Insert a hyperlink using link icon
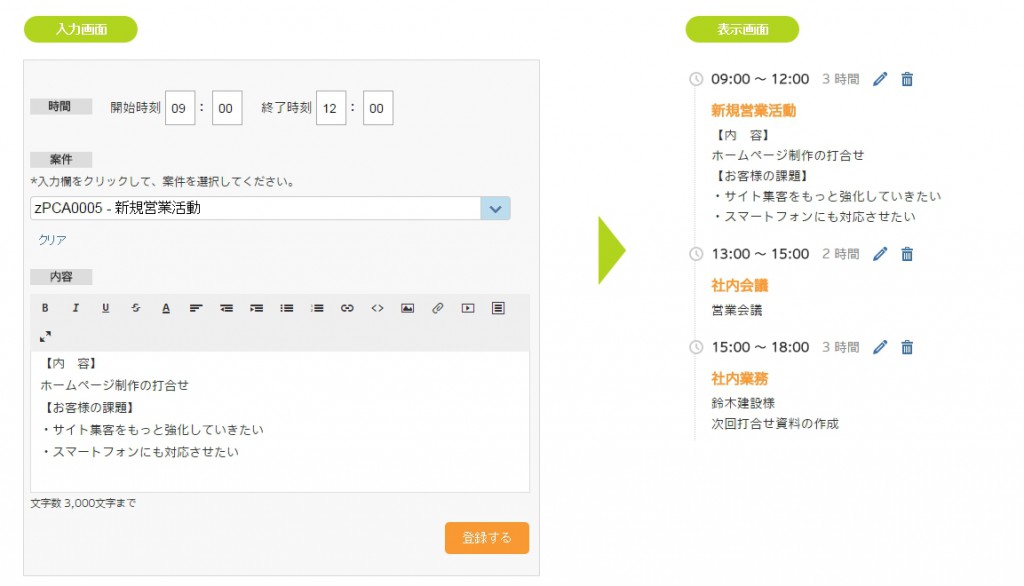 point(347,308)
